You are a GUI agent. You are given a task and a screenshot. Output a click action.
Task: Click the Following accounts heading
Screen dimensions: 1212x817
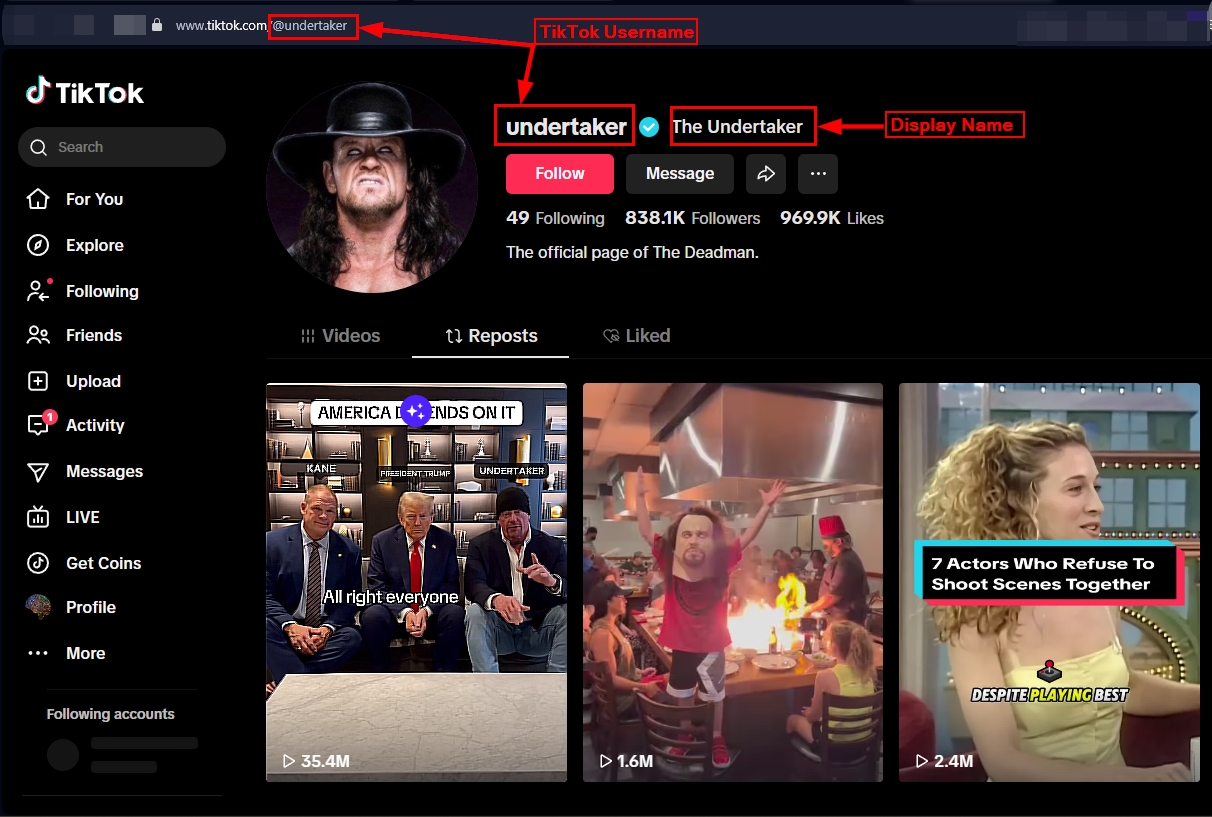[x=110, y=714]
